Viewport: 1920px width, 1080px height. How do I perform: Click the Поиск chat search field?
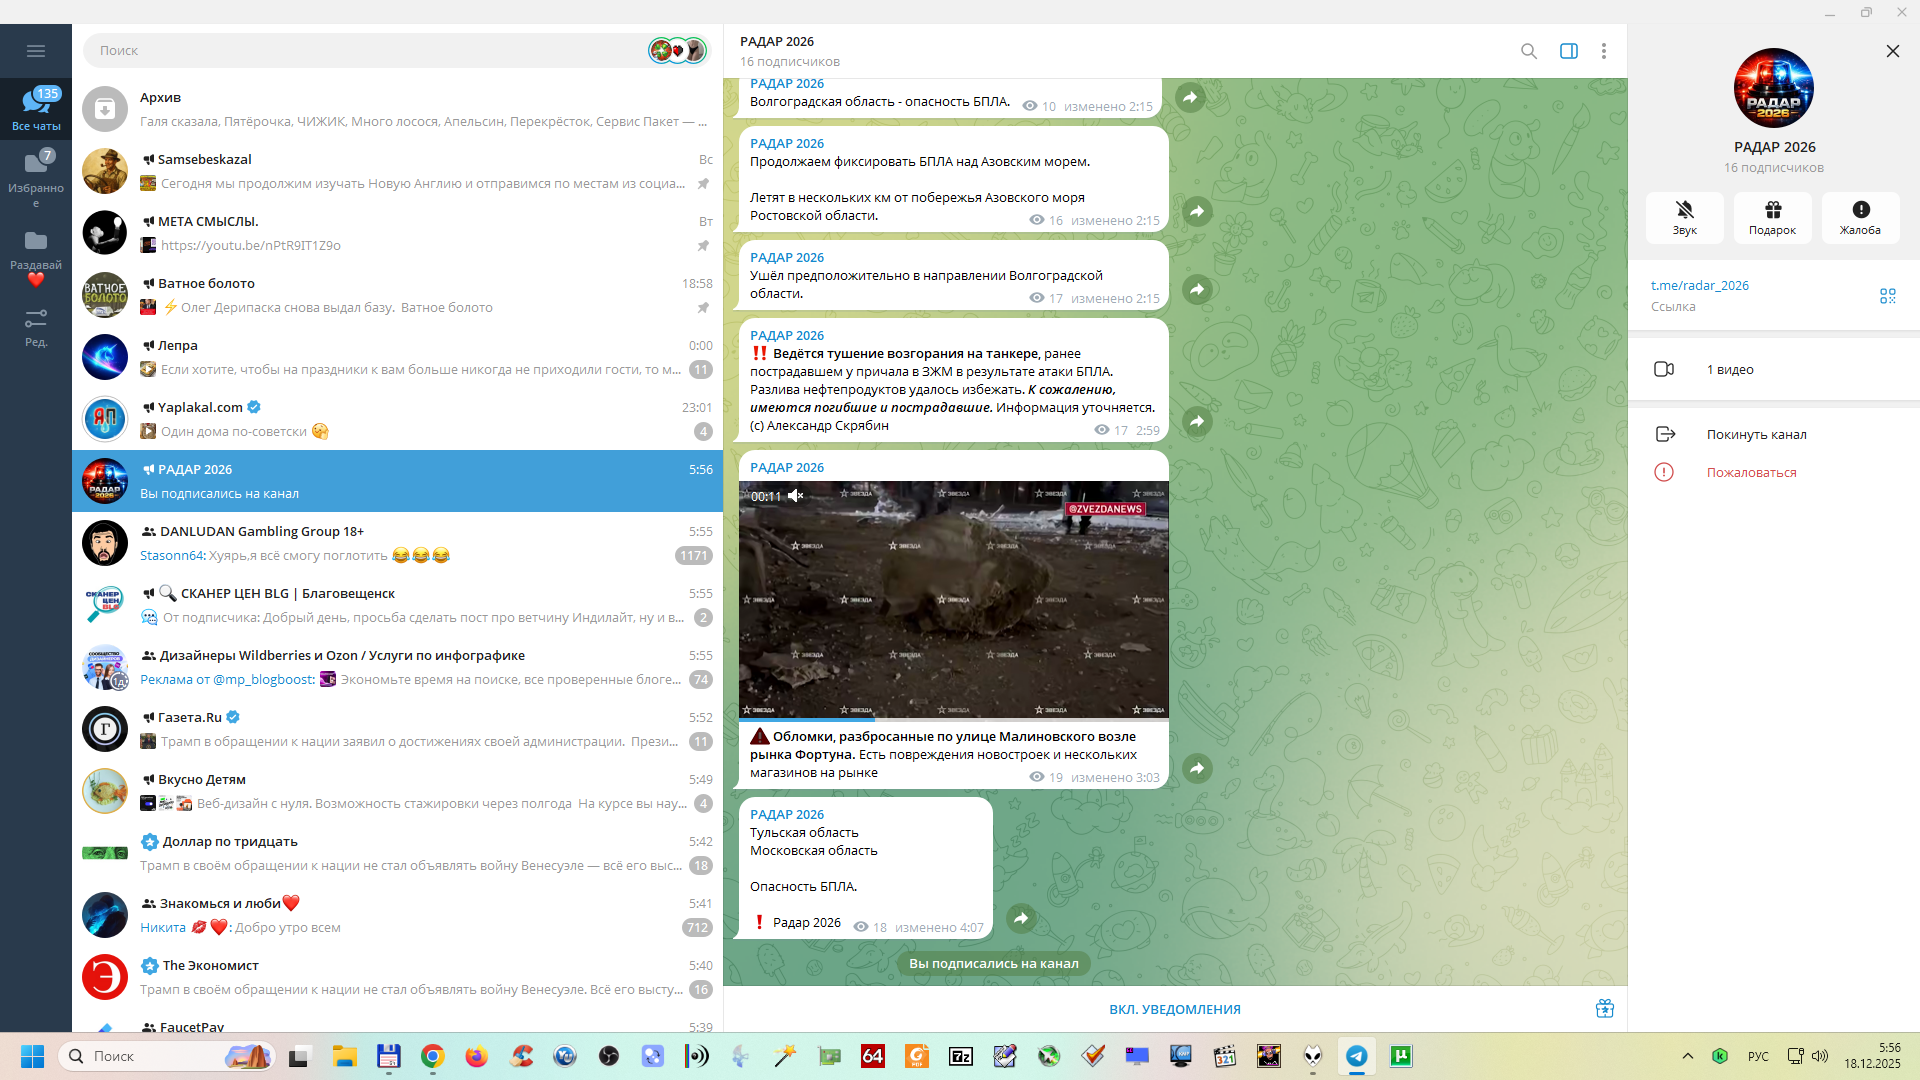tap(370, 51)
